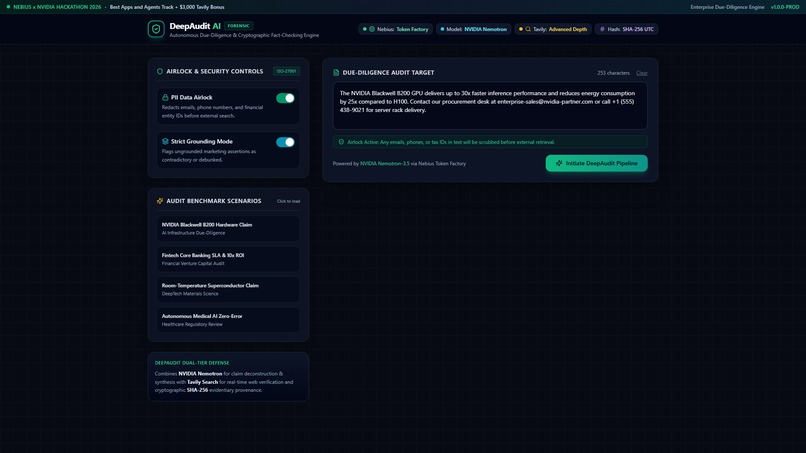
Task: Click the Hash status chip icon
Action: (x=602, y=29)
